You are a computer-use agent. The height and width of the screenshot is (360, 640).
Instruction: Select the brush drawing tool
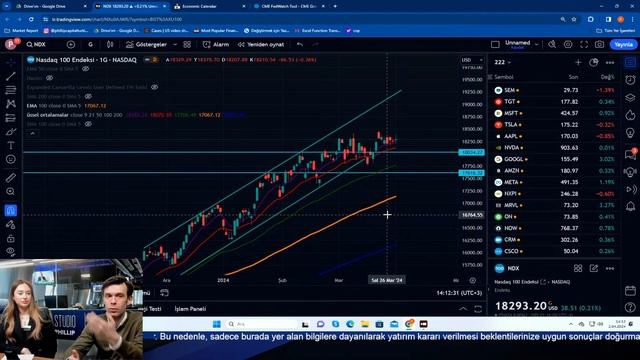coord(11,131)
